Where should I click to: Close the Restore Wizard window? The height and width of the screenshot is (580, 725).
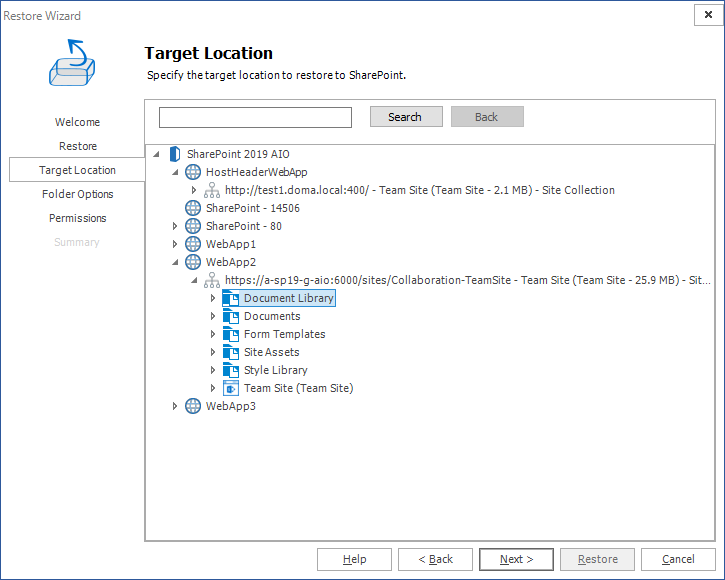click(708, 15)
